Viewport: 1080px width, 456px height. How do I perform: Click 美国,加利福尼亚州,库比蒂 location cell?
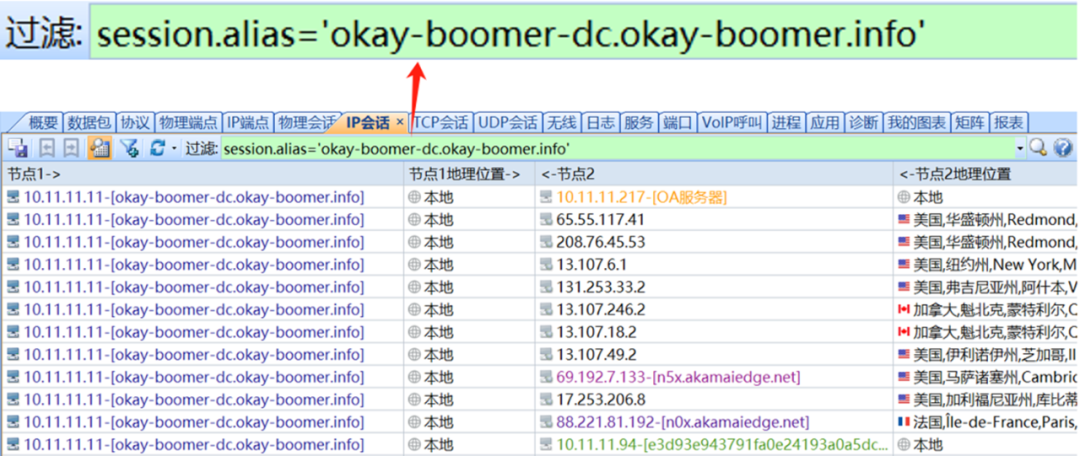(986, 400)
